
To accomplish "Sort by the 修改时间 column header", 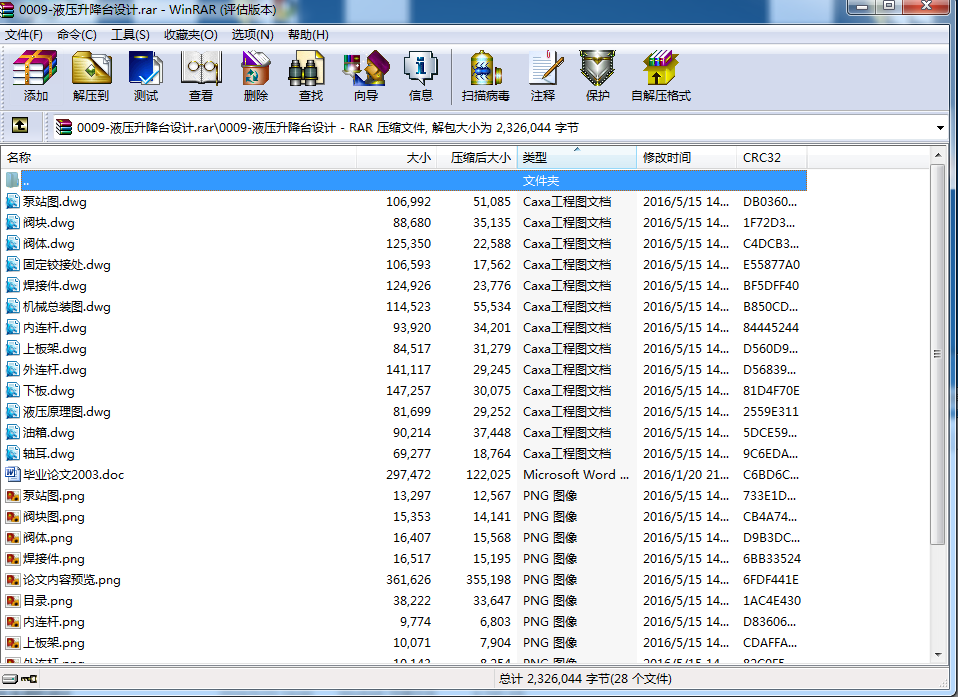I will (686, 158).
